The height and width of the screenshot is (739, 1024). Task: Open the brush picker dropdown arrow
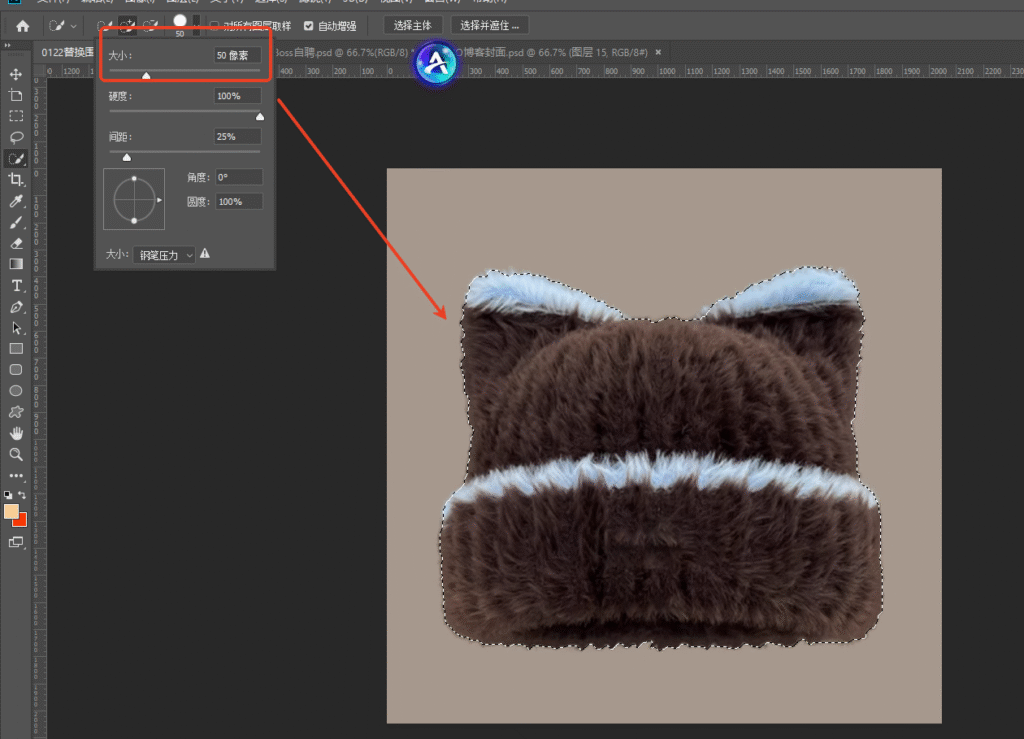tap(196, 24)
